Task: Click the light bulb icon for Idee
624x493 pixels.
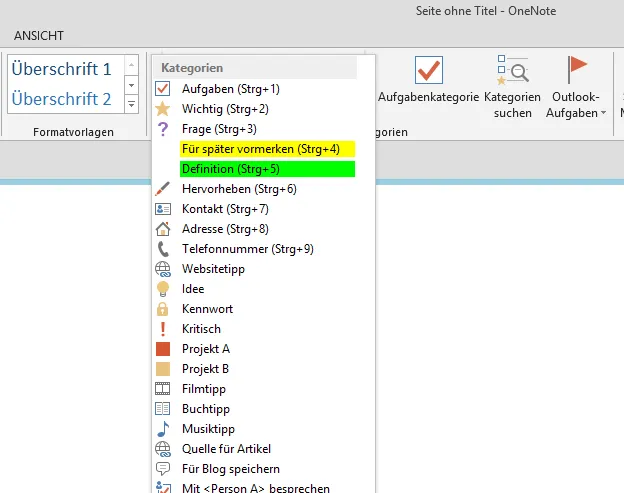Action: (x=162, y=289)
